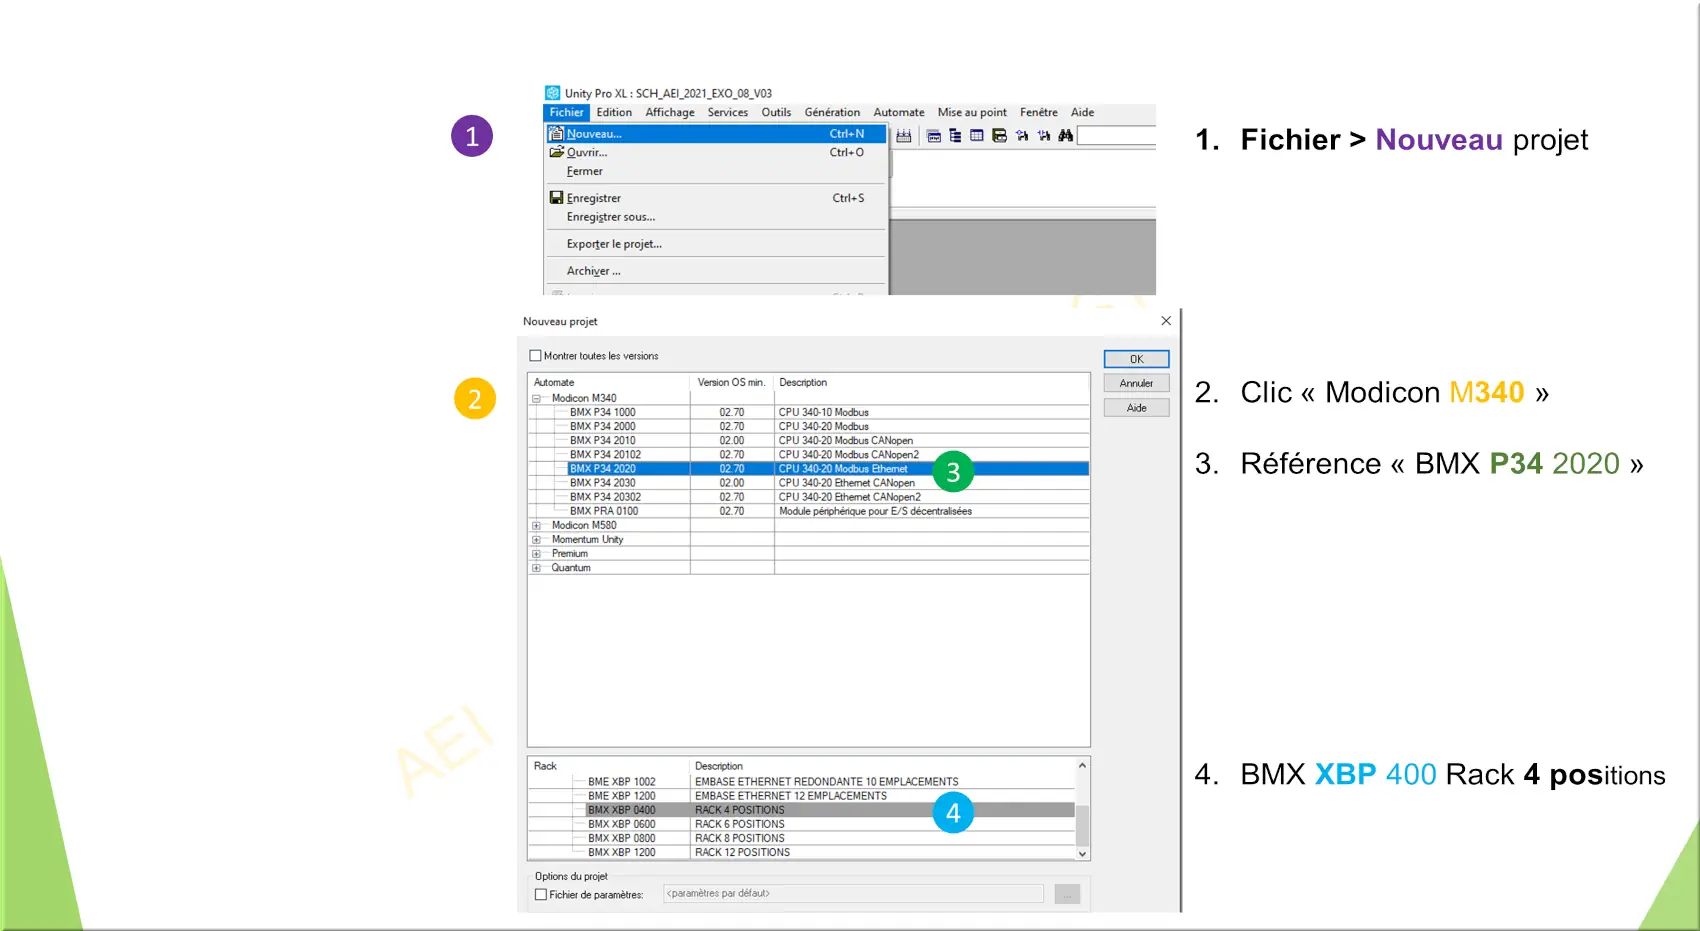Image resolution: width=1700 pixels, height=931 pixels.
Task: Open the Mise au point menu
Action: pos(972,112)
